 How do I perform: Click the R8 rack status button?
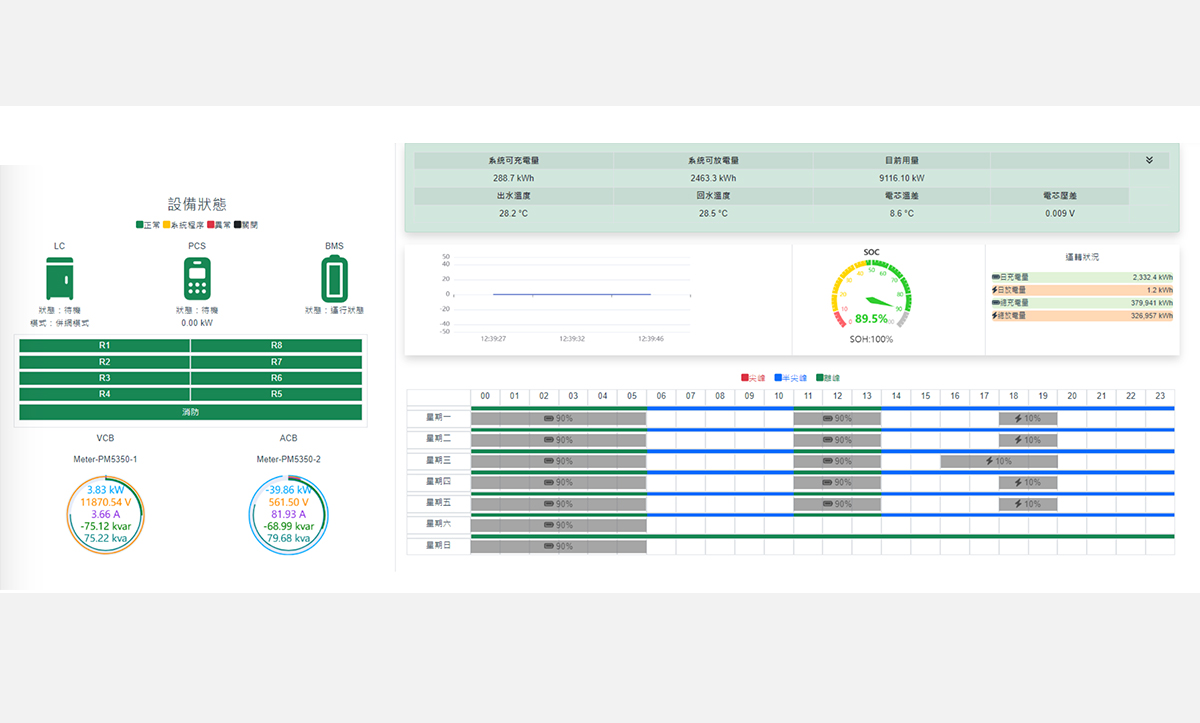point(276,345)
